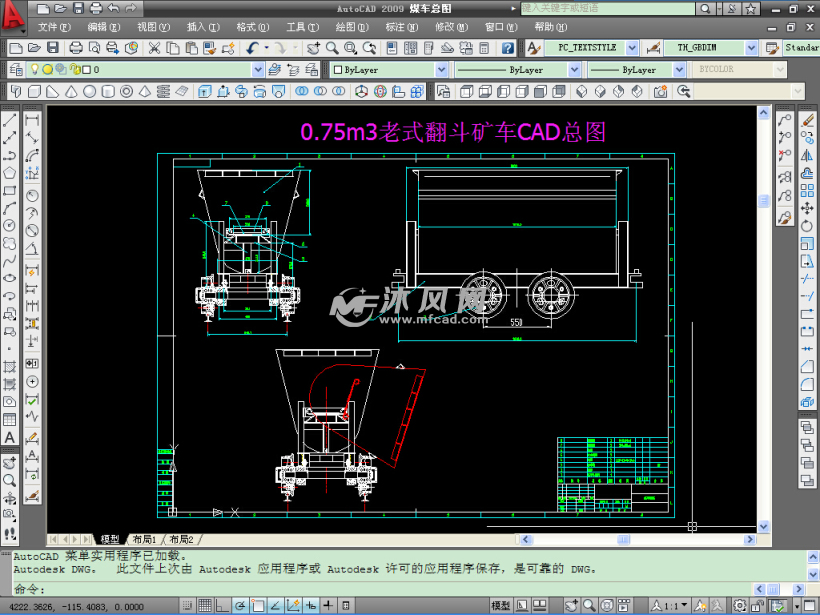Click in the 命令: command line
820x615 pixels.
click(382, 589)
